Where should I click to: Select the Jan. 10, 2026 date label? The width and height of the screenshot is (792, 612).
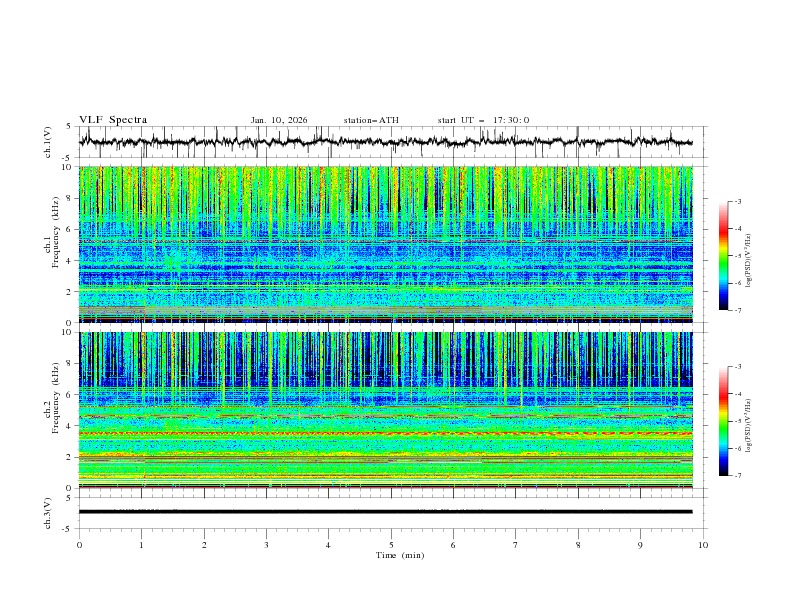[279, 120]
